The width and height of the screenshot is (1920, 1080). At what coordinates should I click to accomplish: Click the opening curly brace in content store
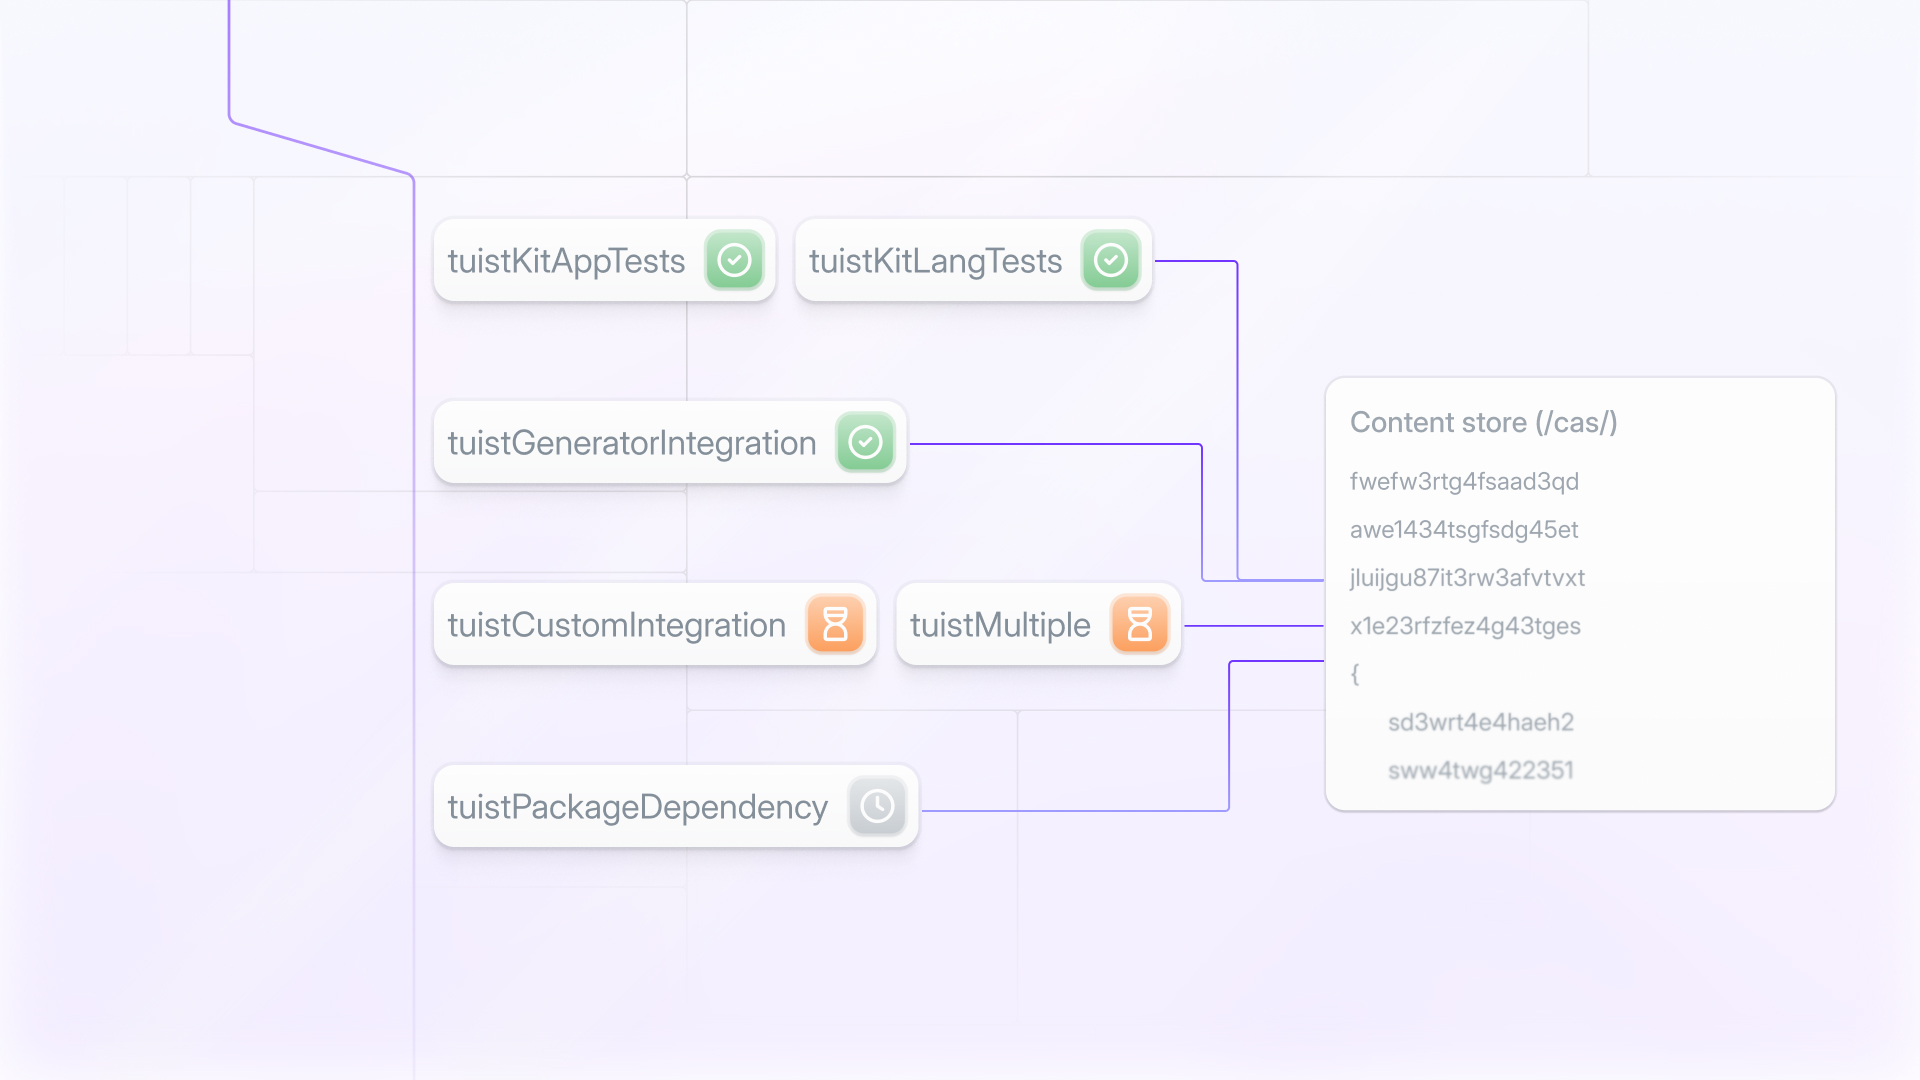pos(1355,673)
